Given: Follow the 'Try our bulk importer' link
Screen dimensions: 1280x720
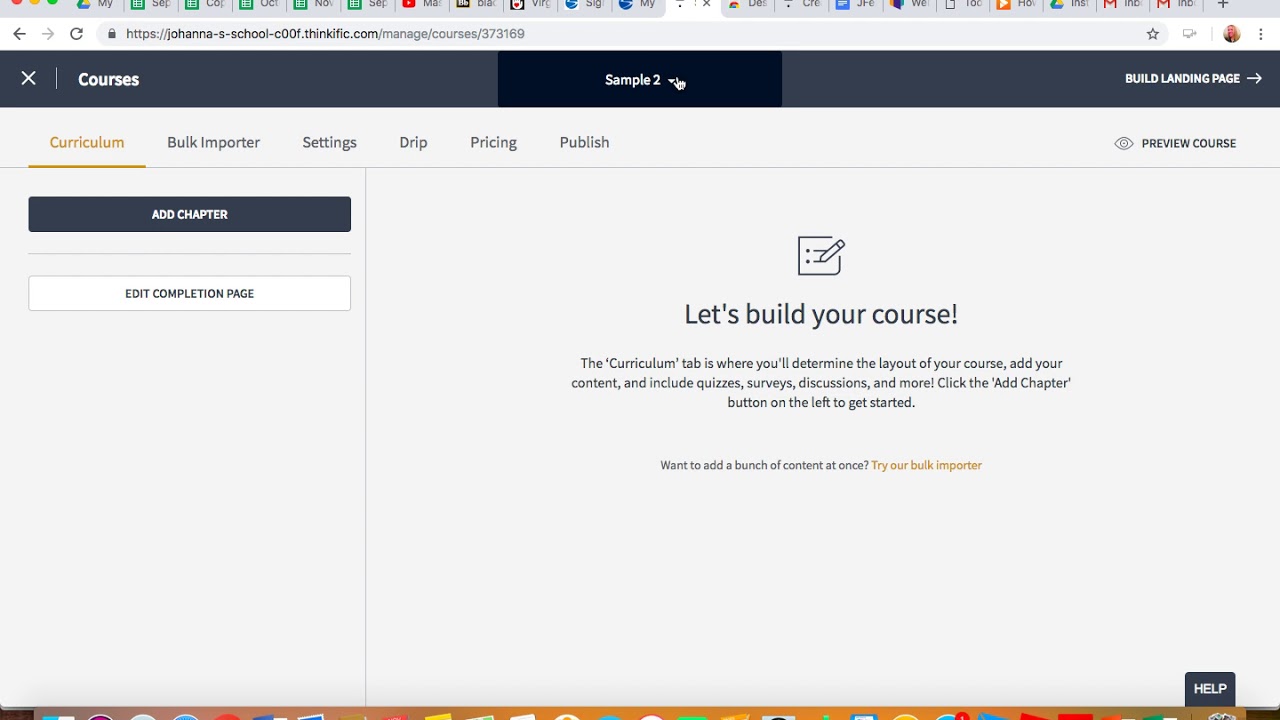Looking at the screenshot, I should (x=926, y=465).
